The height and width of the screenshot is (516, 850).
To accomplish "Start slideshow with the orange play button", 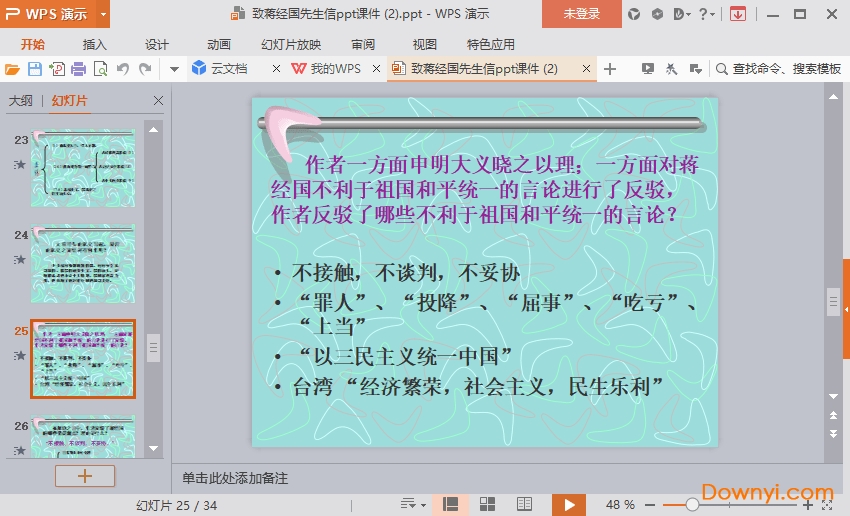I will pos(569,505).
